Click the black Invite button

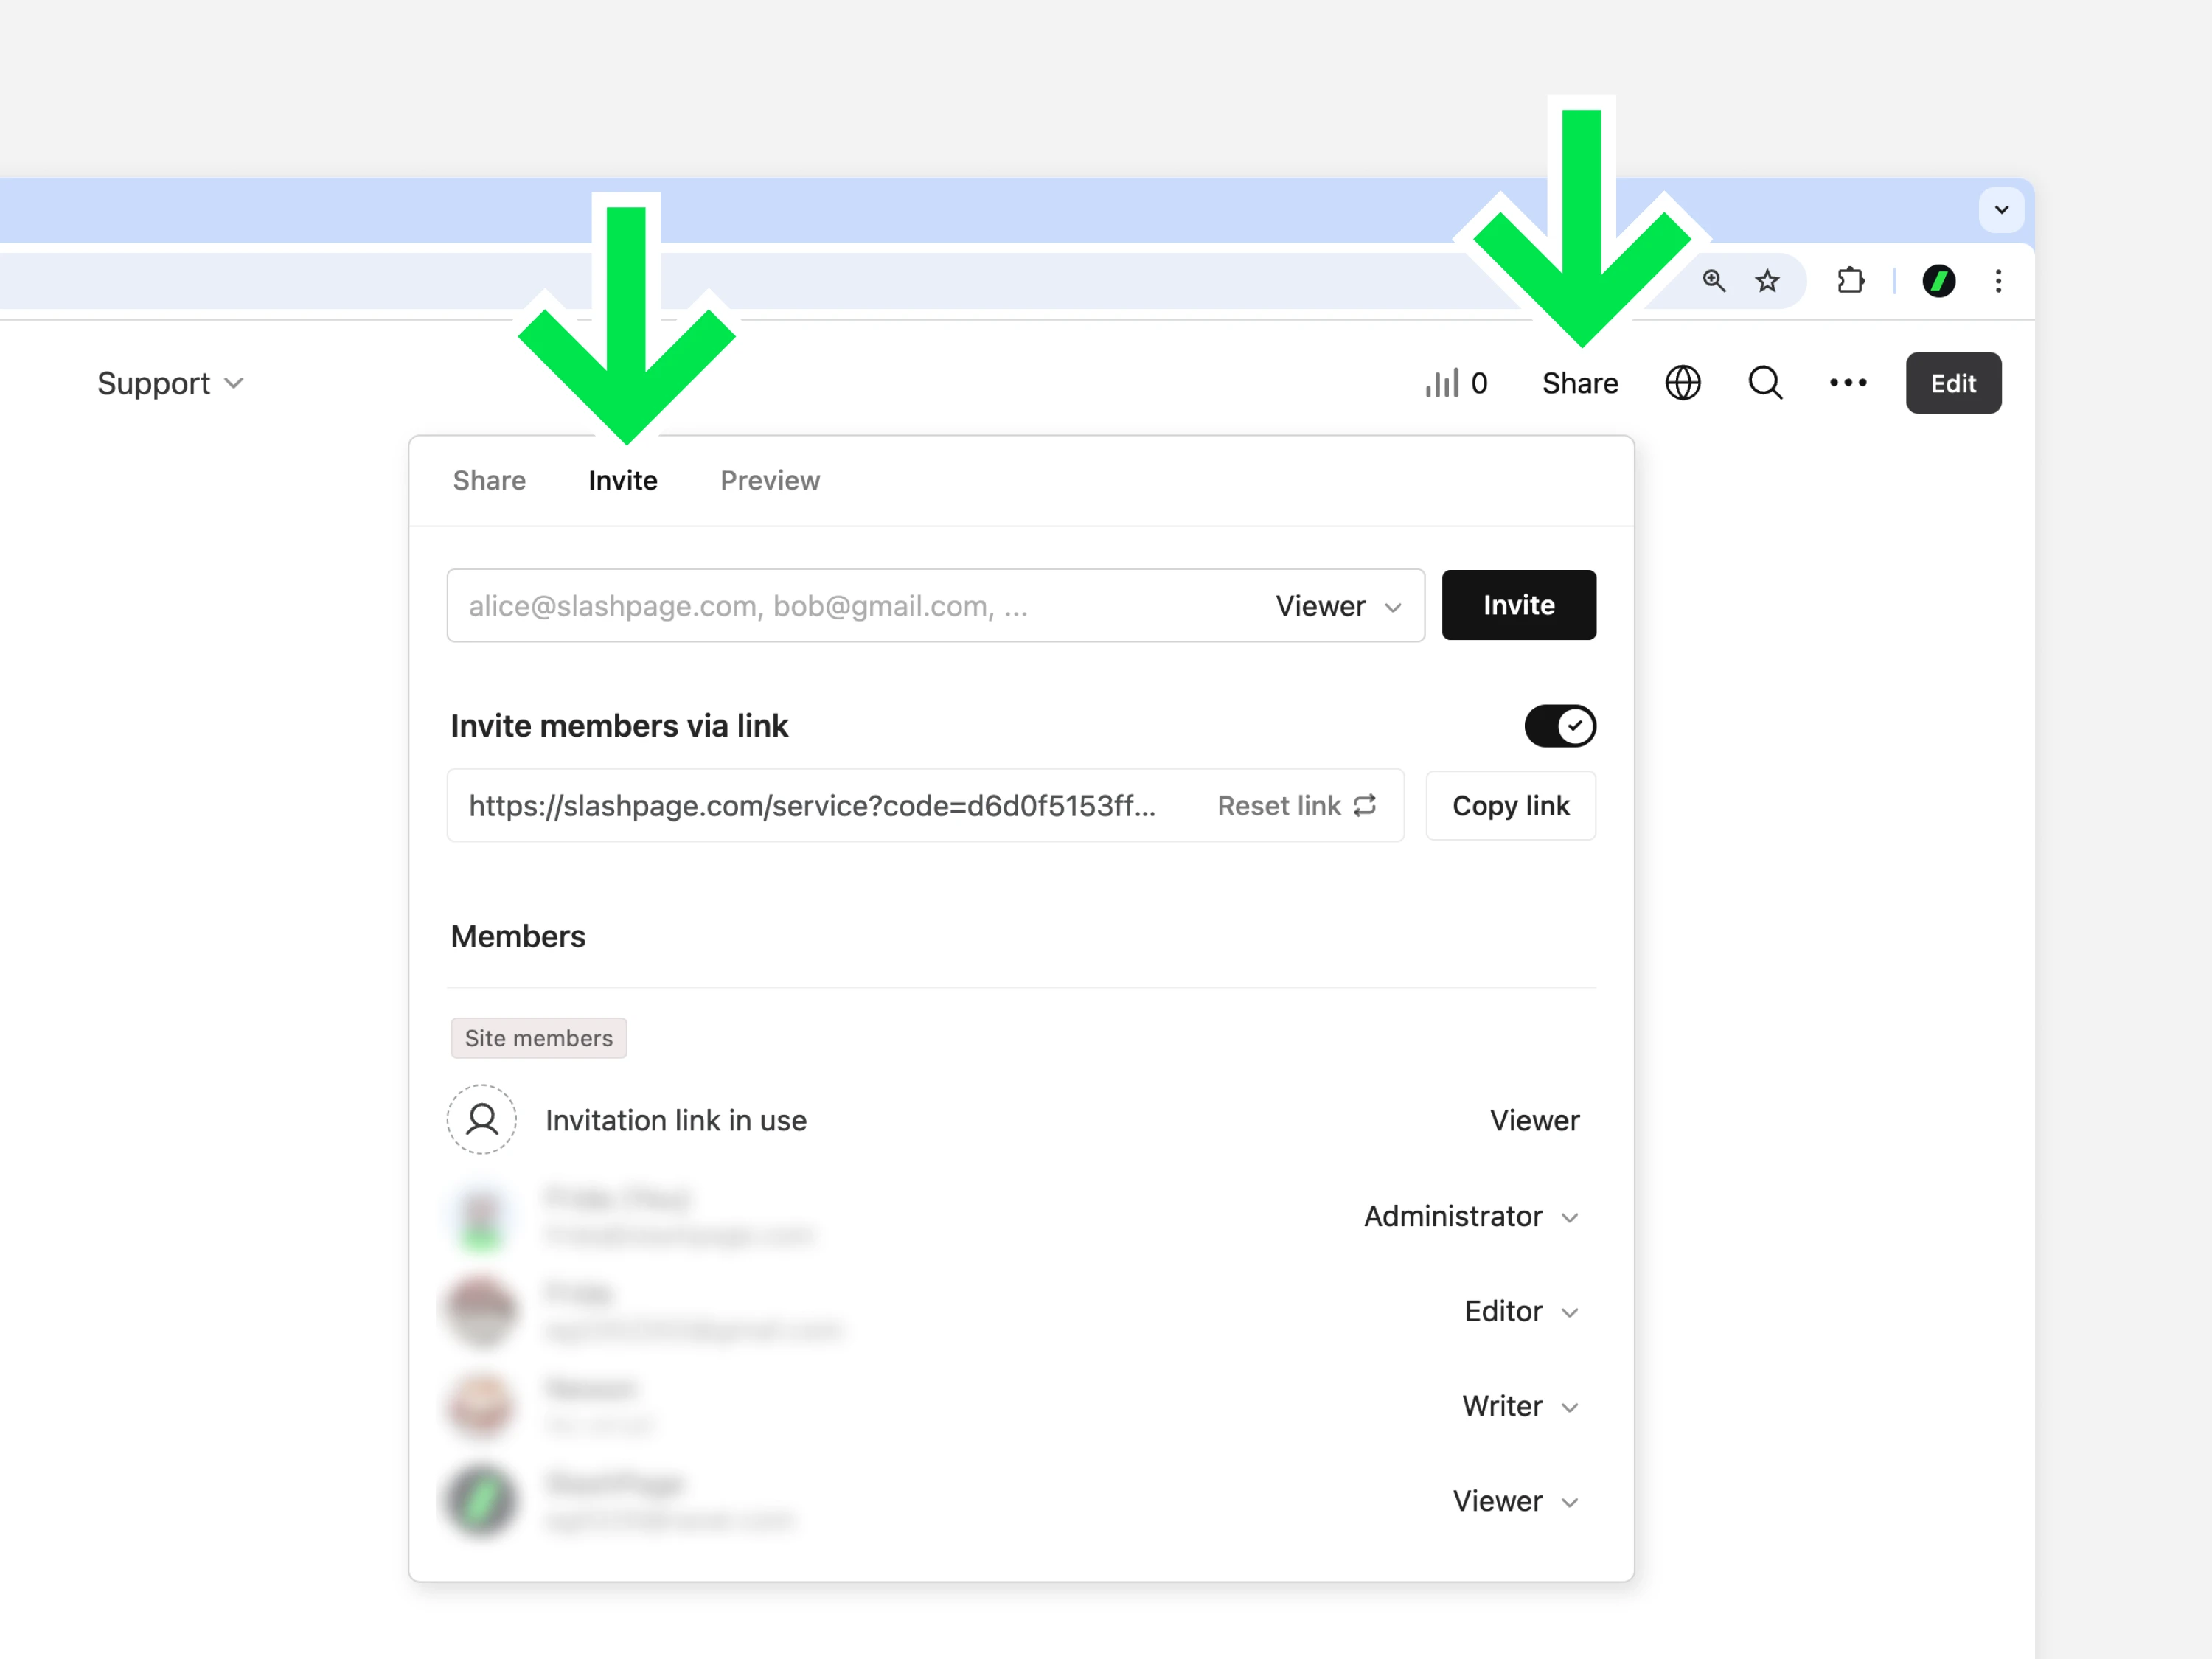click(x=1519, y=605)
